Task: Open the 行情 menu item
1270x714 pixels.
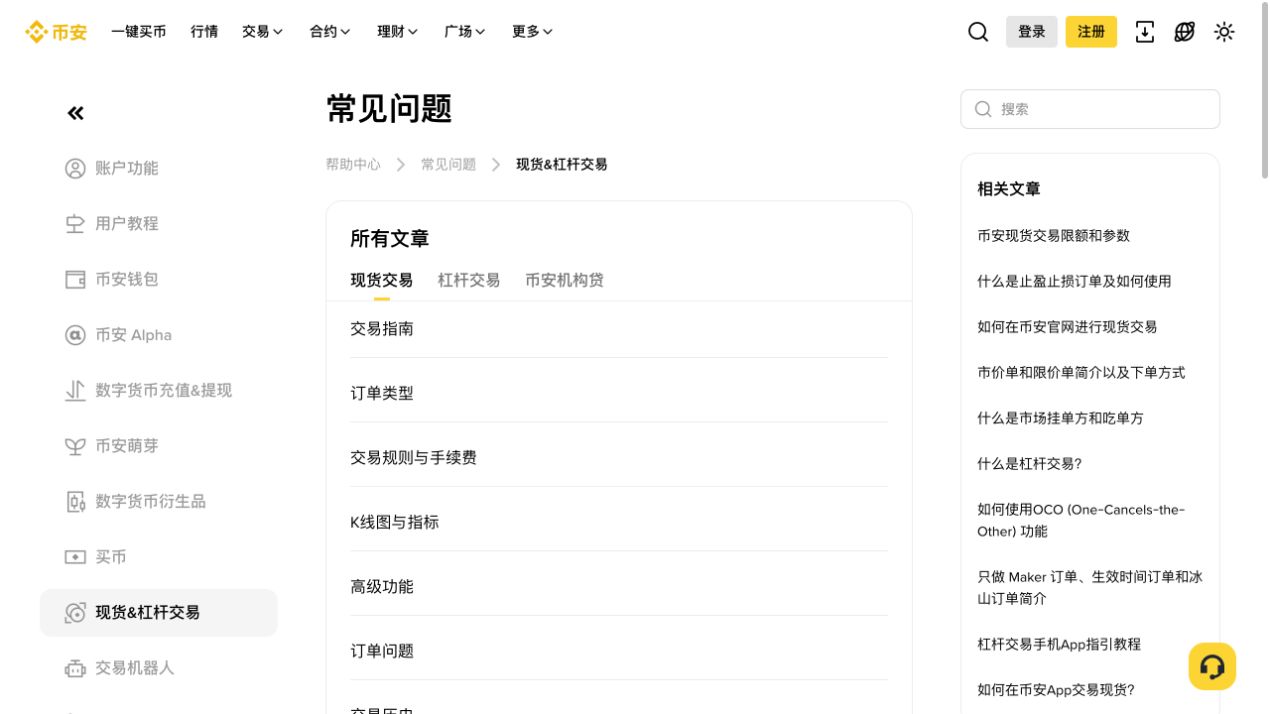Action: pyautogui.click(x=204, y=32)
